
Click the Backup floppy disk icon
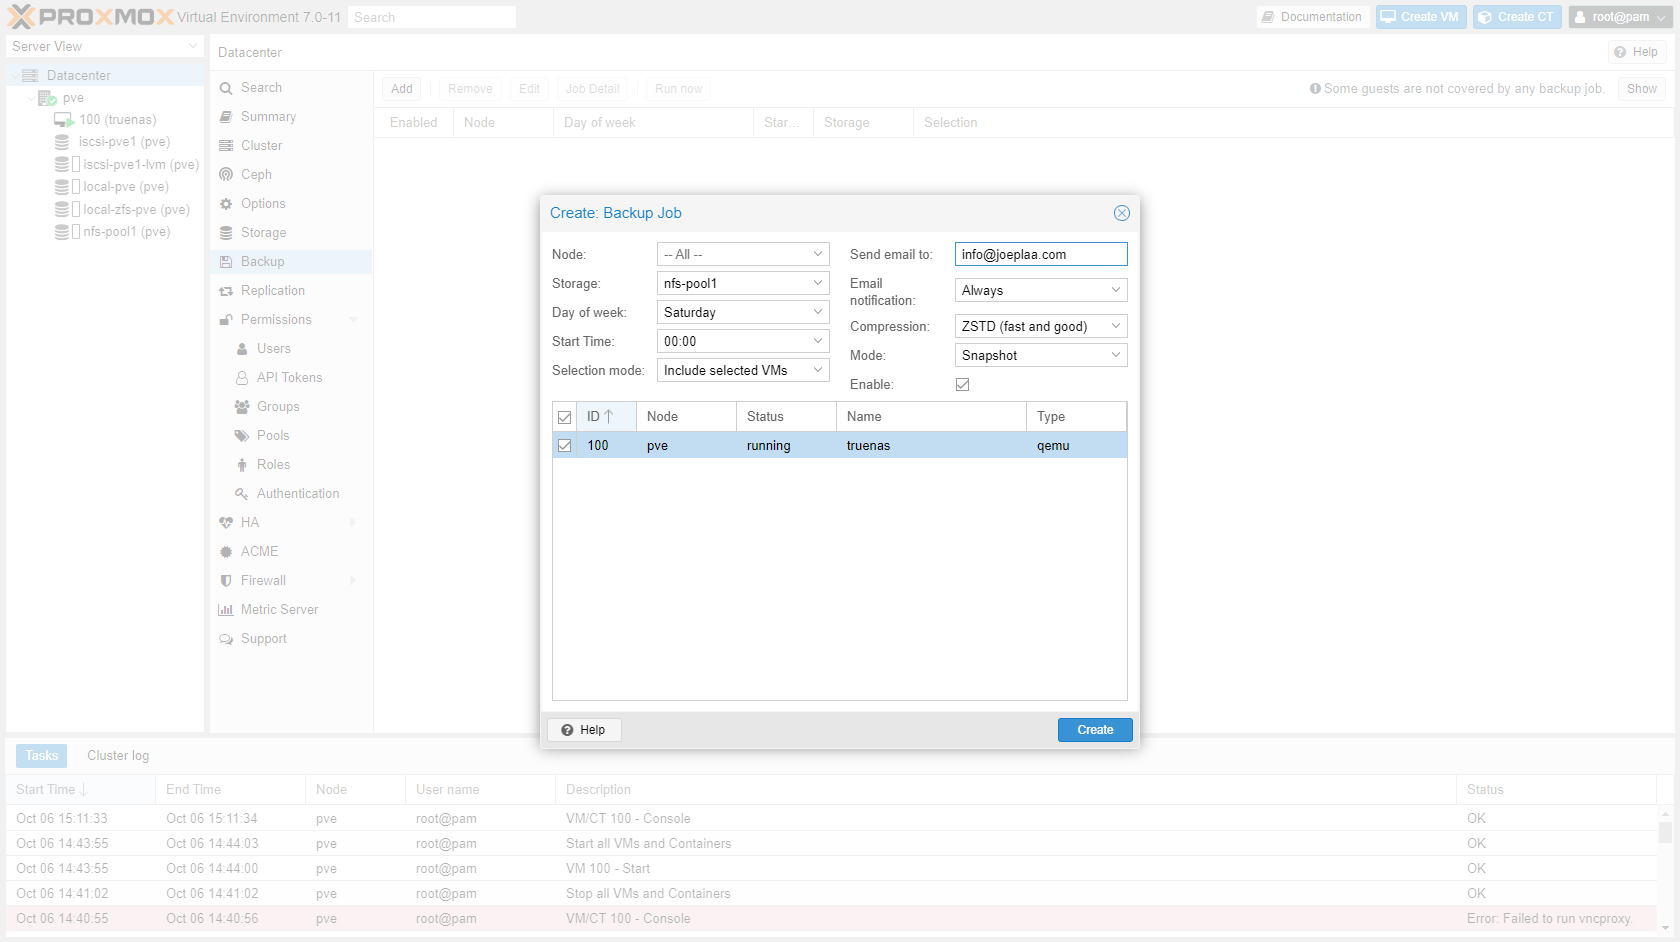click(x=226, y=262)
